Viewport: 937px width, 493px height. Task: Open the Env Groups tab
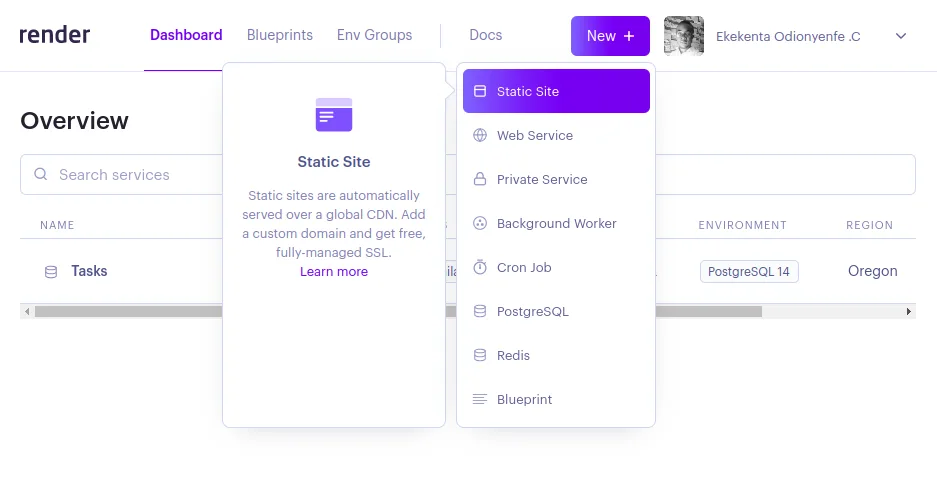(x=374, y=35)
